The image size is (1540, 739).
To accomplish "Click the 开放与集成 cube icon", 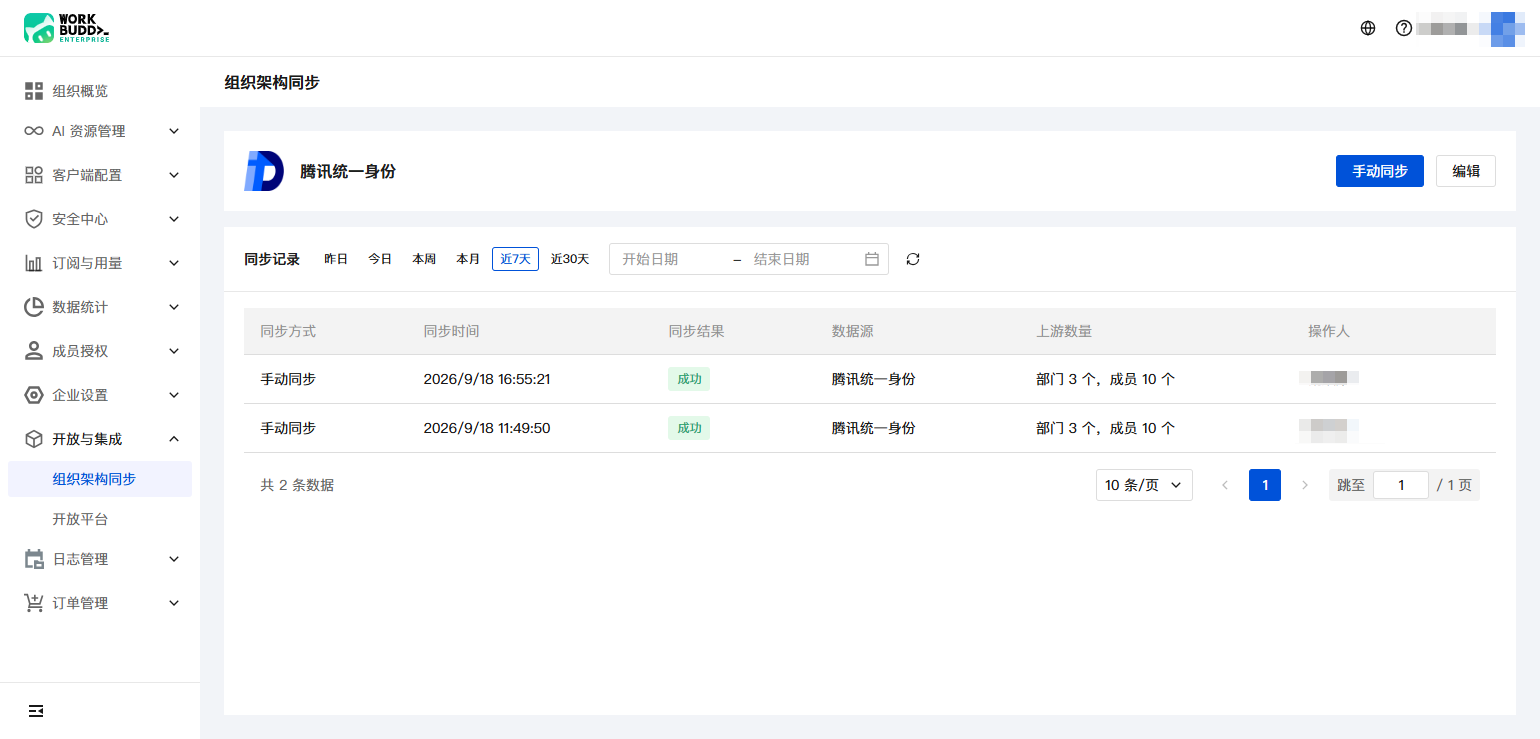I will (x=34, y=439).
